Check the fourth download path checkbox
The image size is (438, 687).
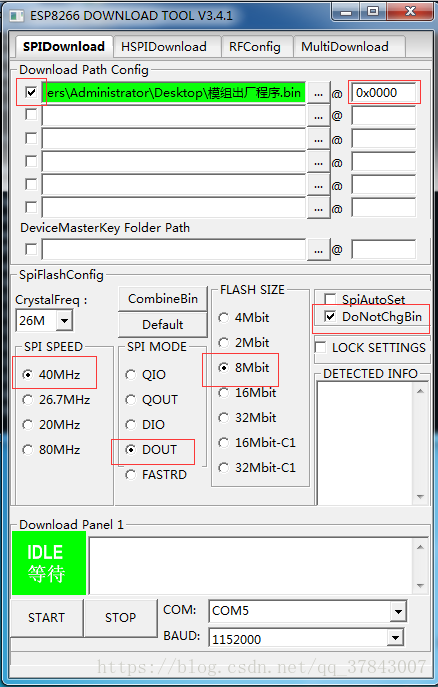tap(31, 161)
